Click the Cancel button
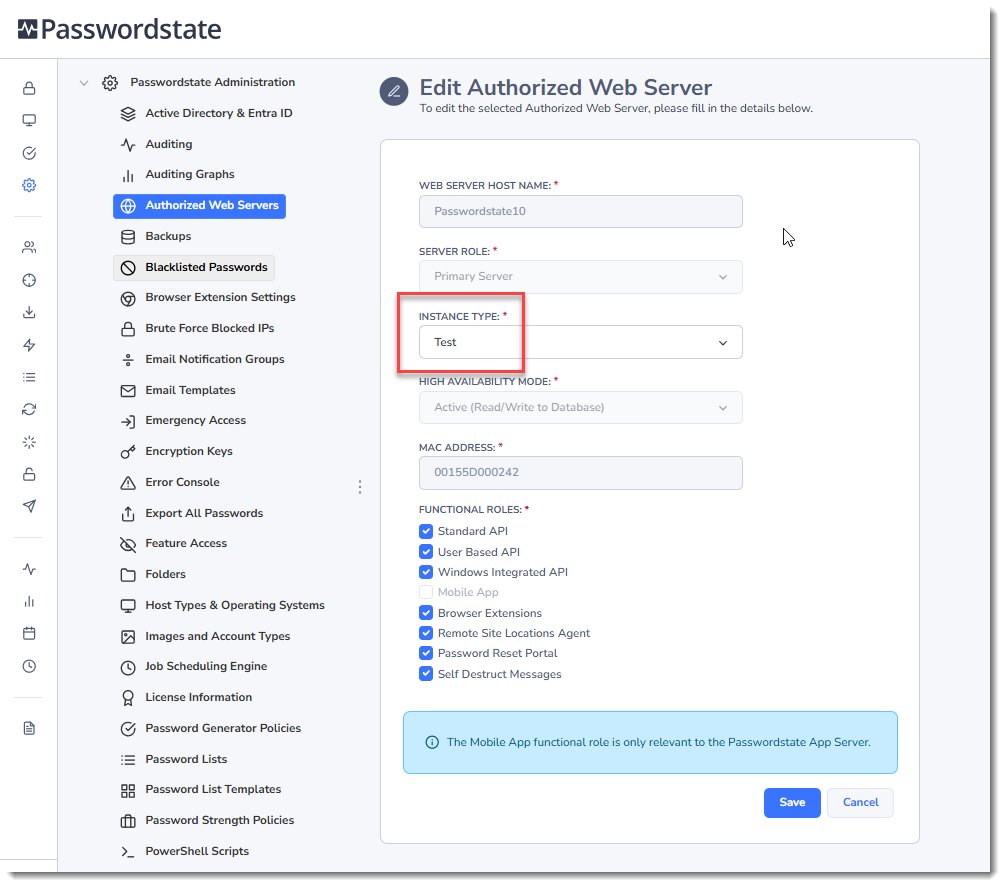Viewport: 1005px width, 887px height. 860,803
